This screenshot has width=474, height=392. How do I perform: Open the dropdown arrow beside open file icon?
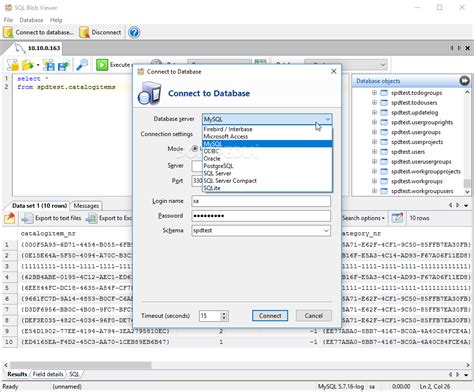point(38,65)
